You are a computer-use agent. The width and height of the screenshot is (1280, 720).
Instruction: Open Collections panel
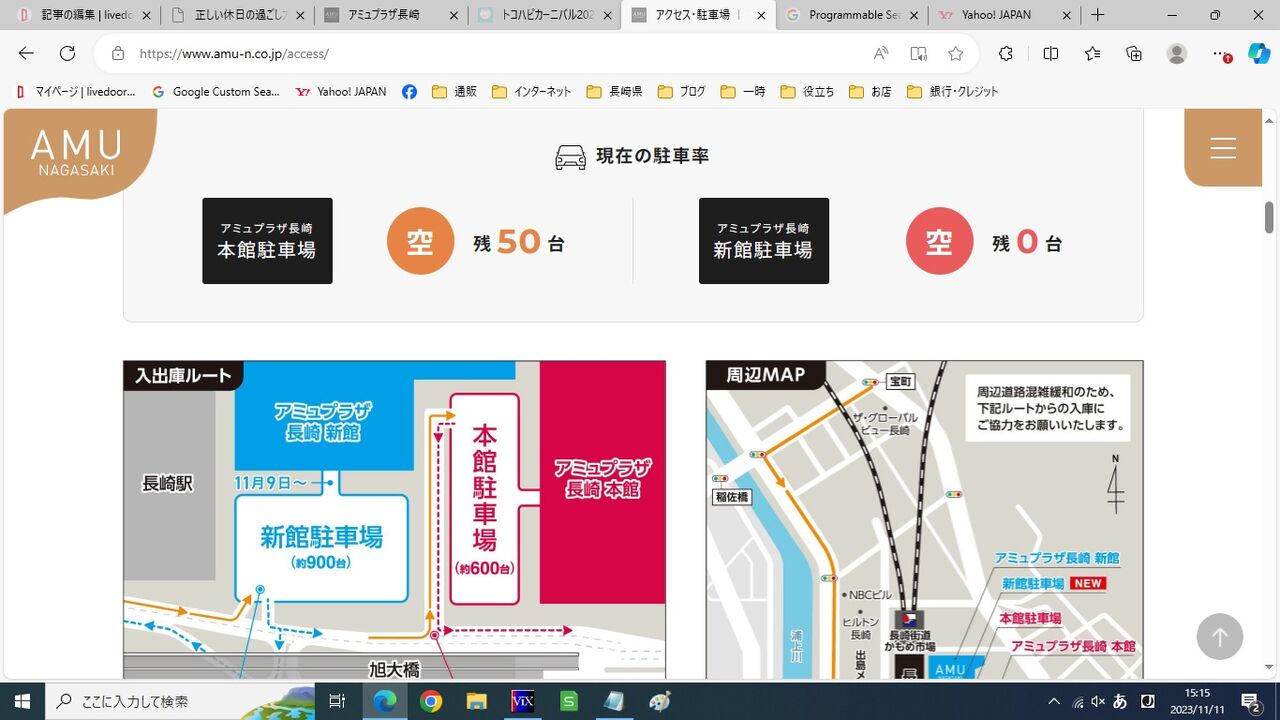coord(1134,54)
